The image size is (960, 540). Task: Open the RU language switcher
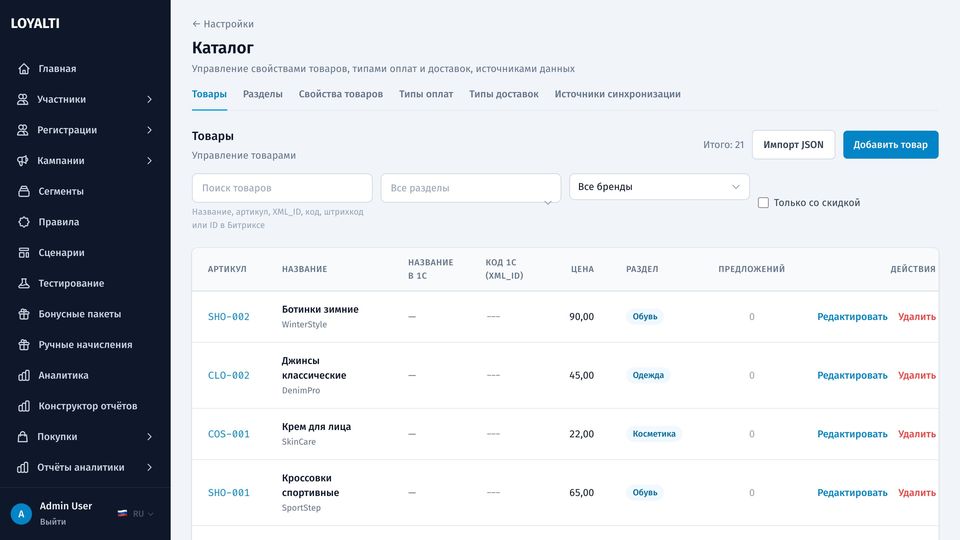pos(136,514)
